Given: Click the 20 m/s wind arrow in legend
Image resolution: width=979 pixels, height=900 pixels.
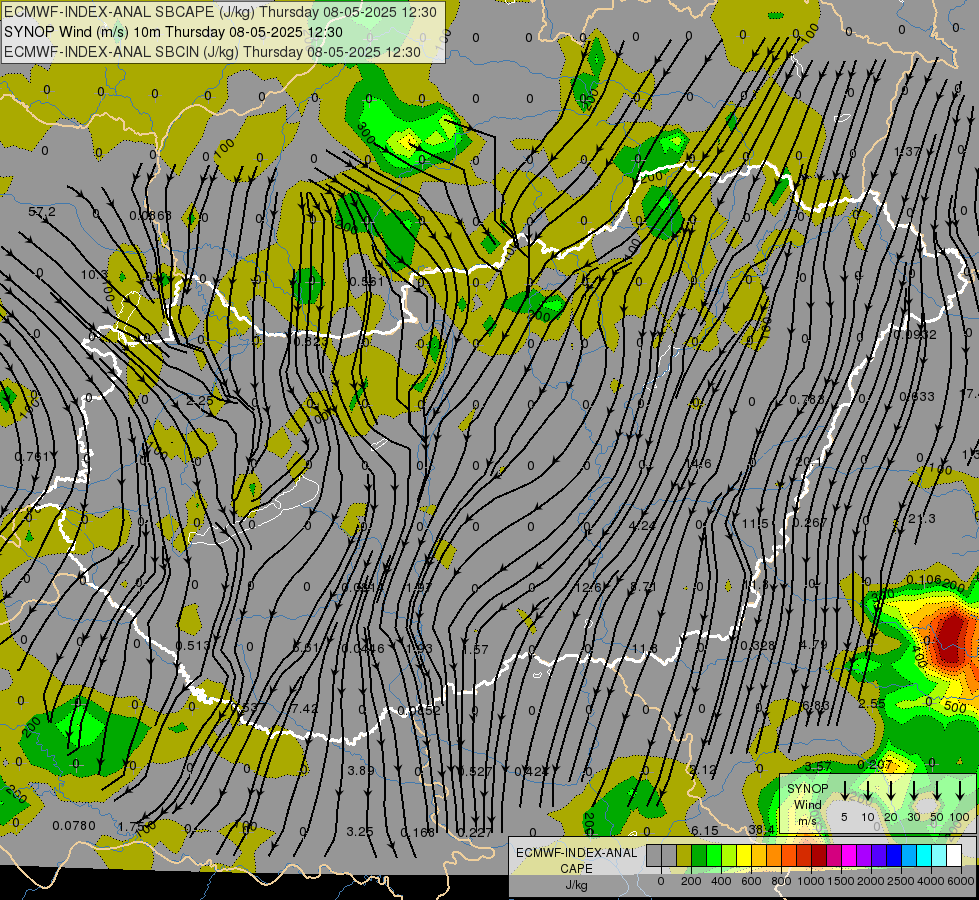Looking at the screenshot, I should click(x=891, y=791).
